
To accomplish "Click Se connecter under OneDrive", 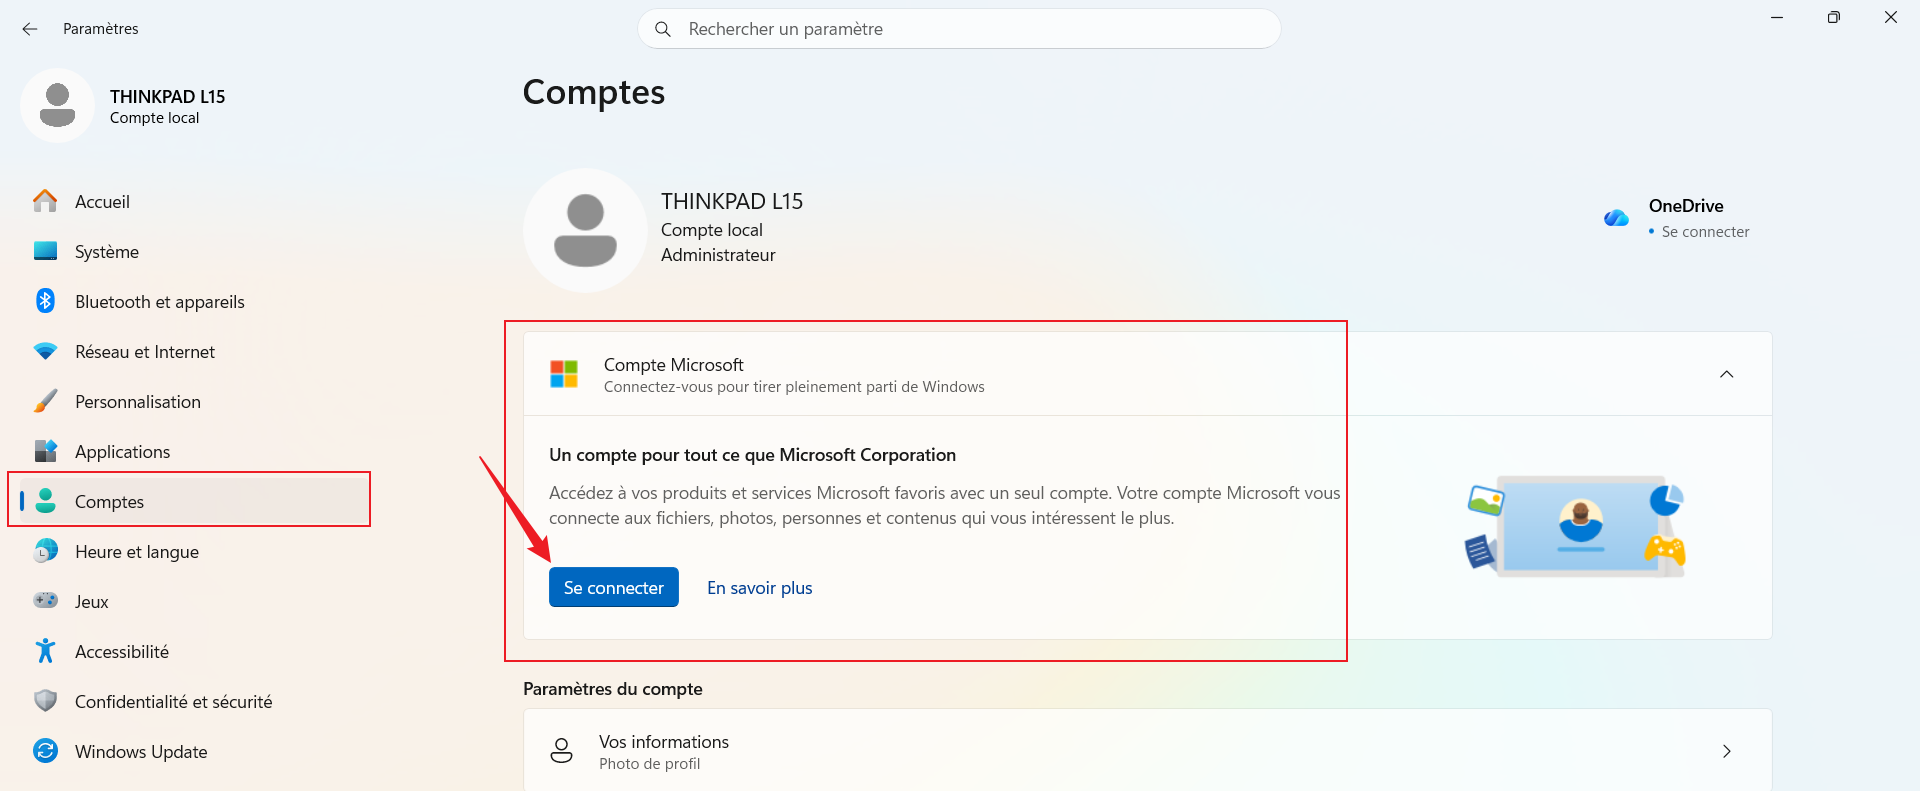I will 1705,232.
